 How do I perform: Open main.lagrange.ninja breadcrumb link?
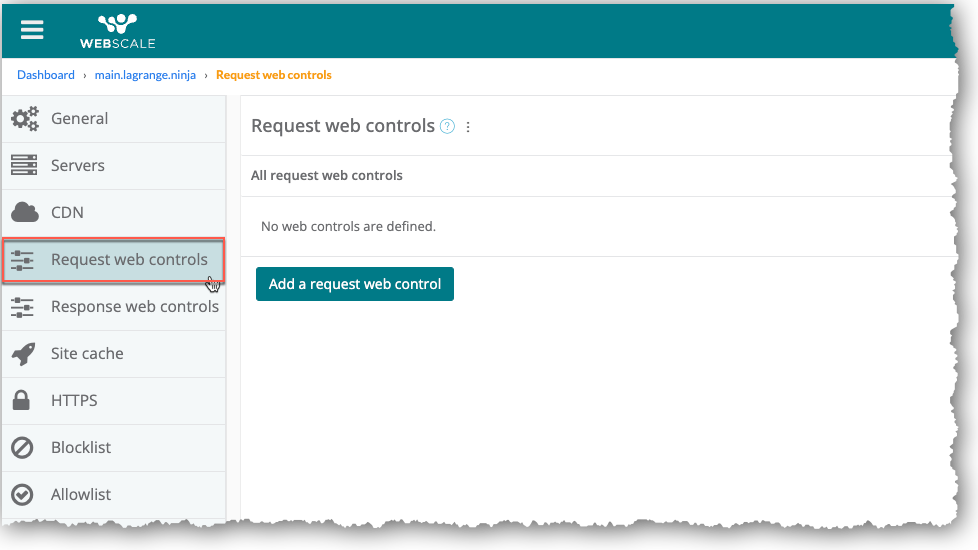[145, 75]
